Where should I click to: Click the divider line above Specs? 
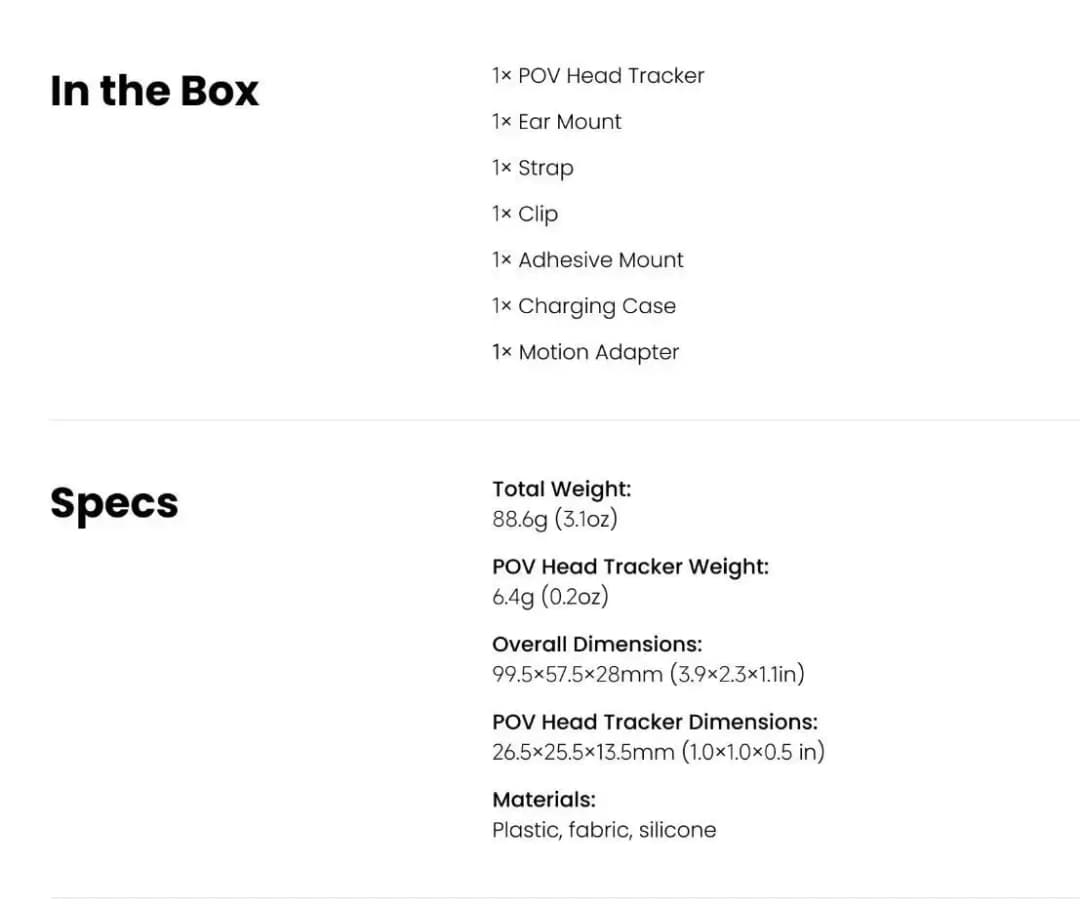coord(564,419)
